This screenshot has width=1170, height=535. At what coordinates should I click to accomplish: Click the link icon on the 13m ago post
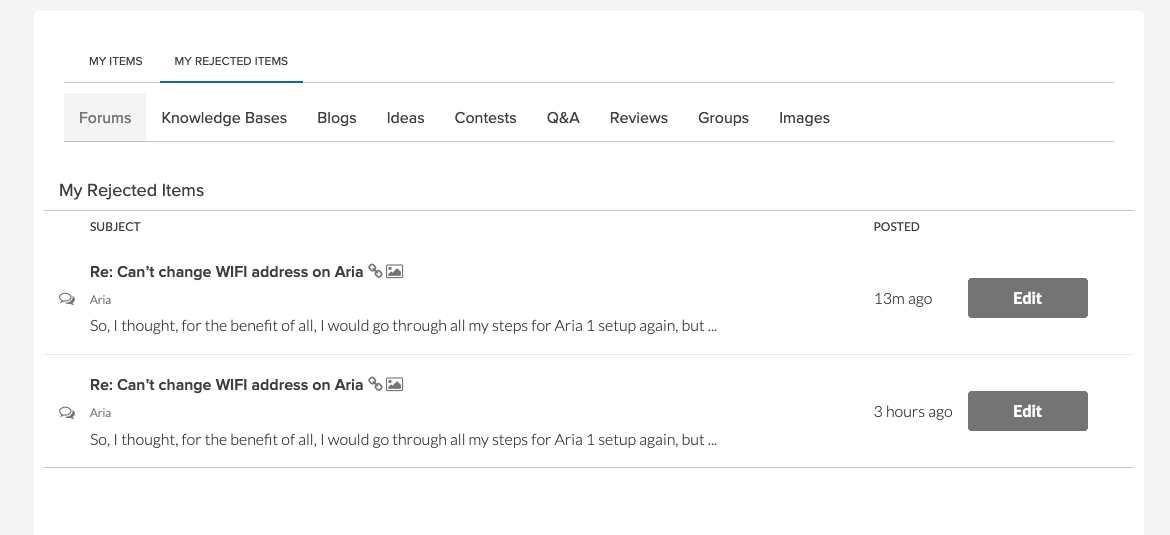click(375, 272)
